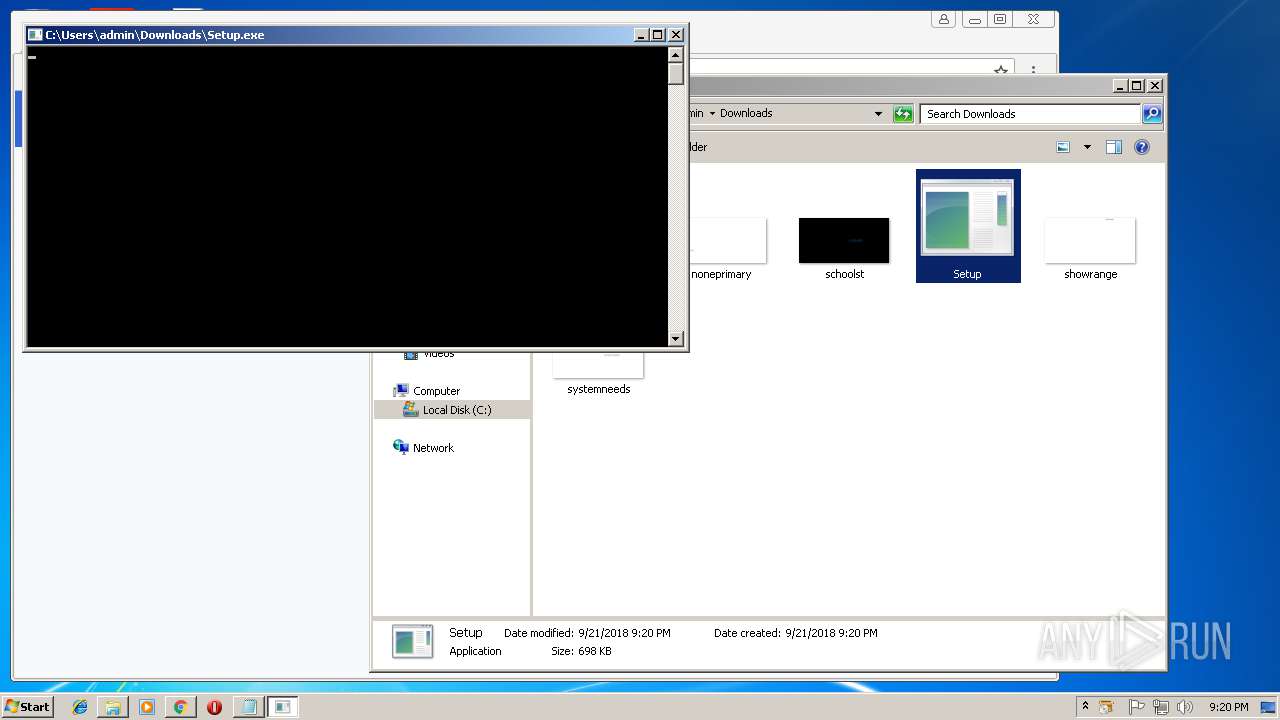Open Action Center flag tray icon

click(1137, 707)
